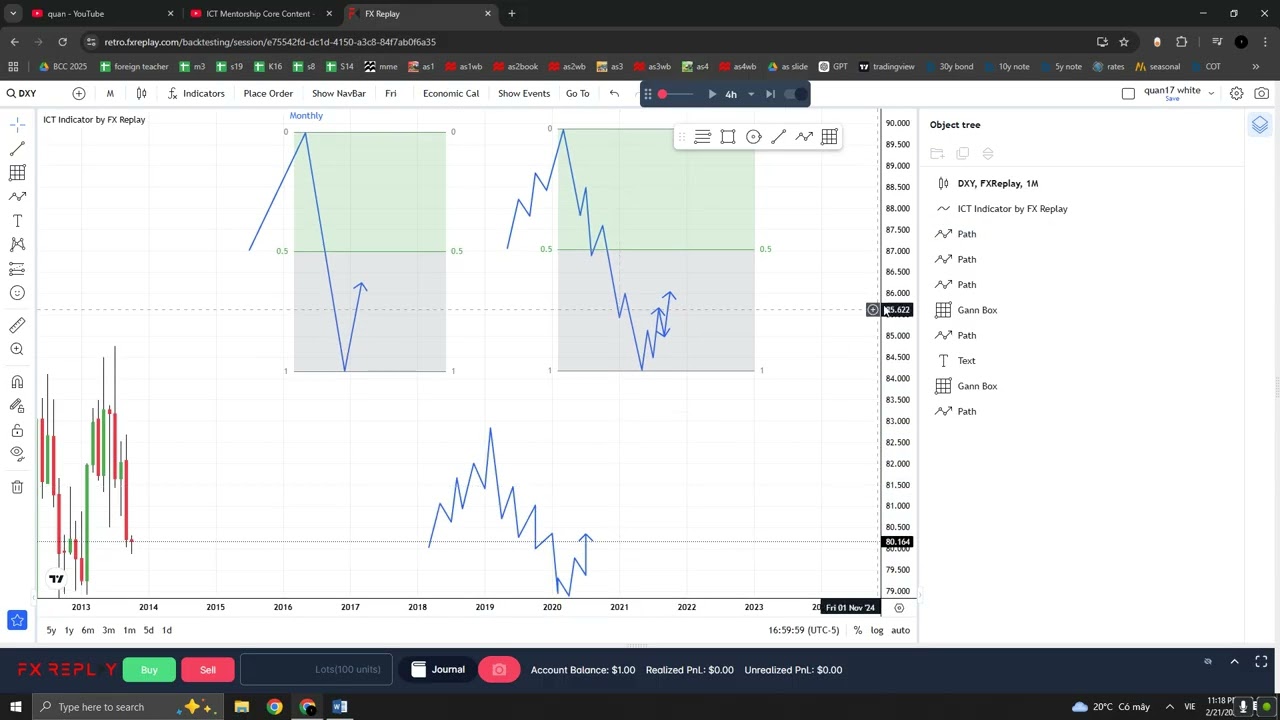Viewport: 1280px width, 720px height.
Task: Open the Journal
Action: (438, 670)
